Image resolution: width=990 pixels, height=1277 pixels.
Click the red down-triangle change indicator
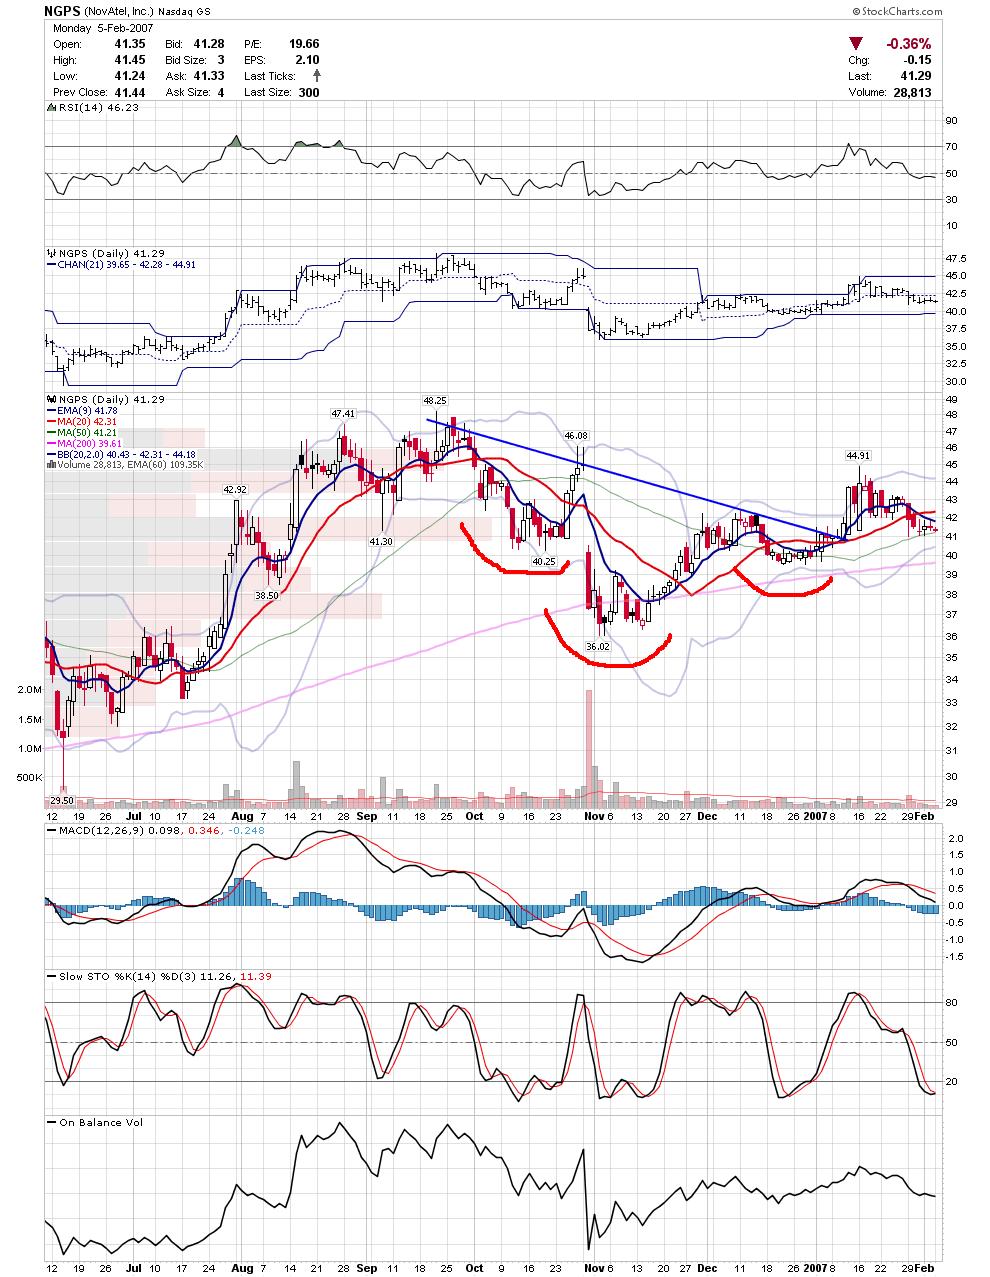(855, 44)
